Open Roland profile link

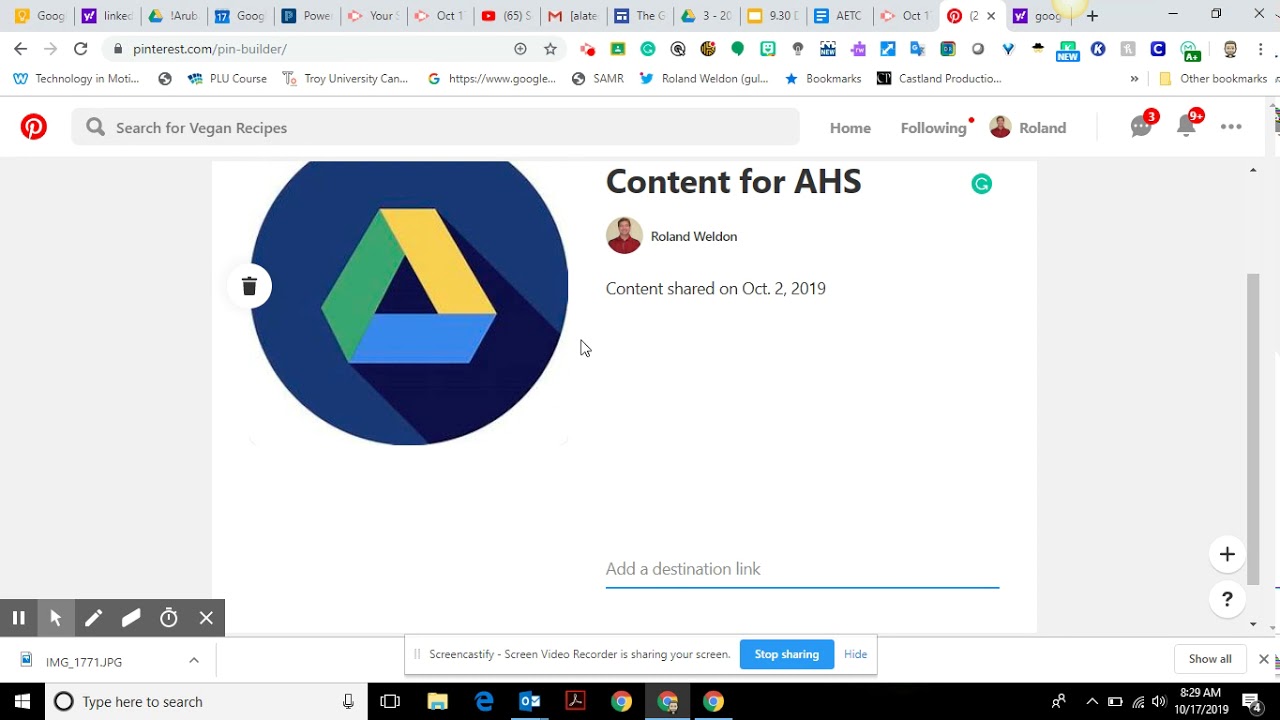pos(1028,128)
